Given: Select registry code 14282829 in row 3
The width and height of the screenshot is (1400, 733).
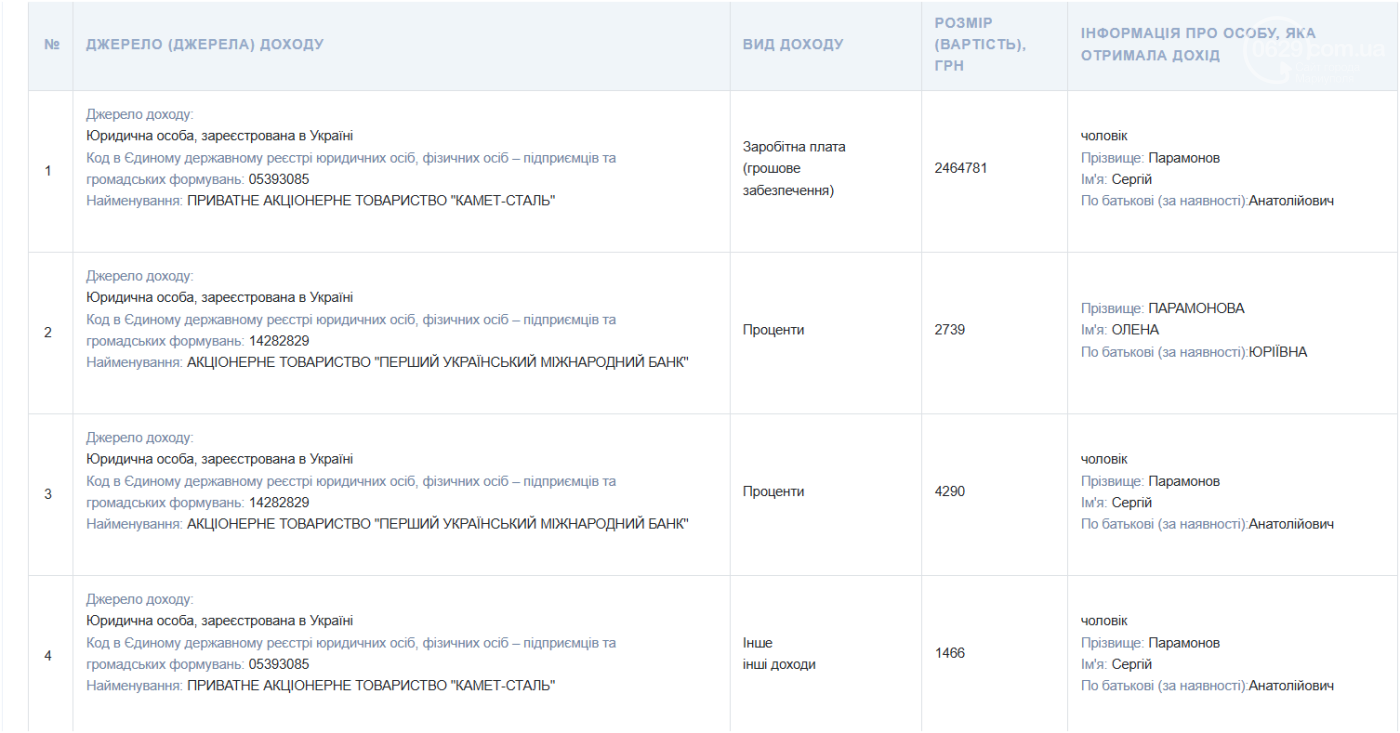Looking at the screenshot, I should coord(279,503).
